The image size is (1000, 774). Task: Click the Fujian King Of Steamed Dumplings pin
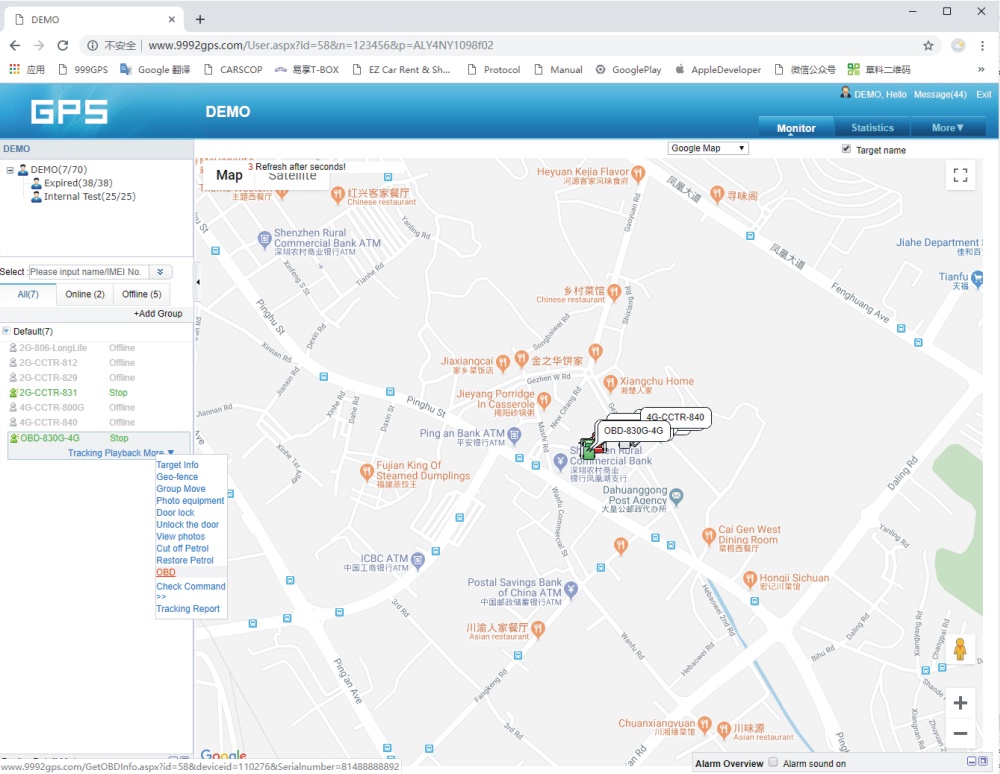pyautogui.click(x=367, y=472)
